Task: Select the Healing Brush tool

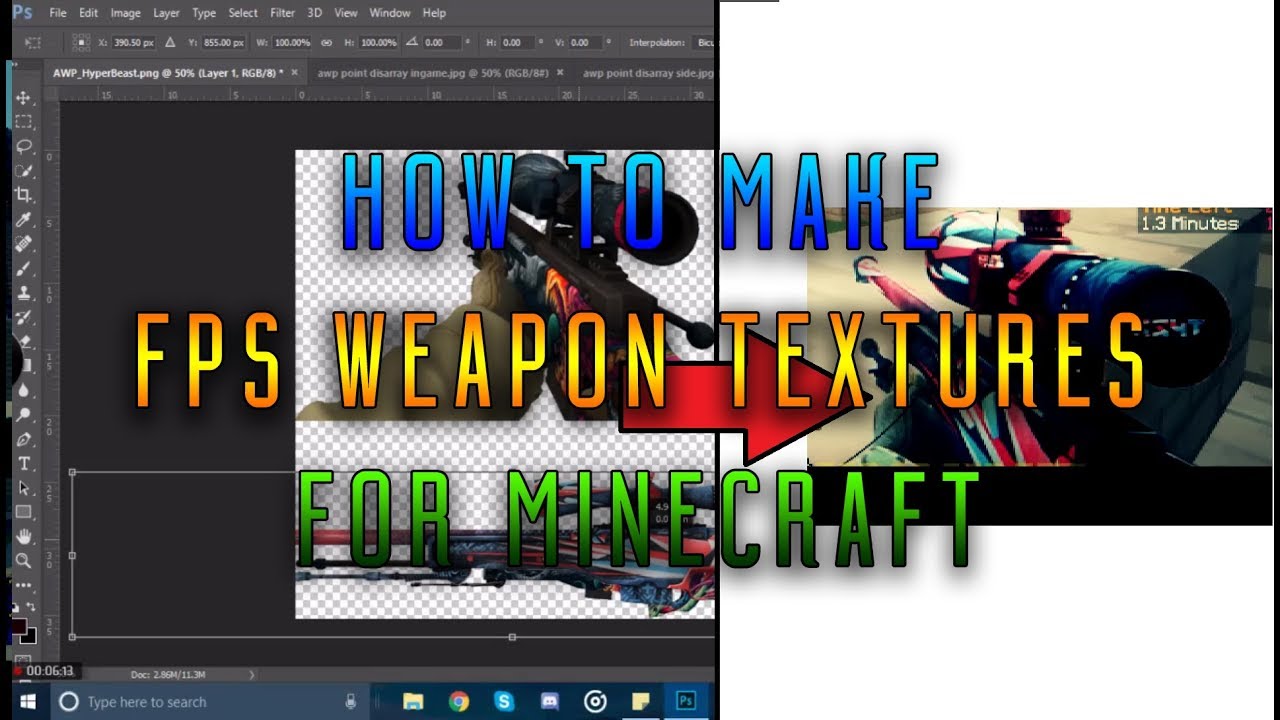Action: point(24,244)
